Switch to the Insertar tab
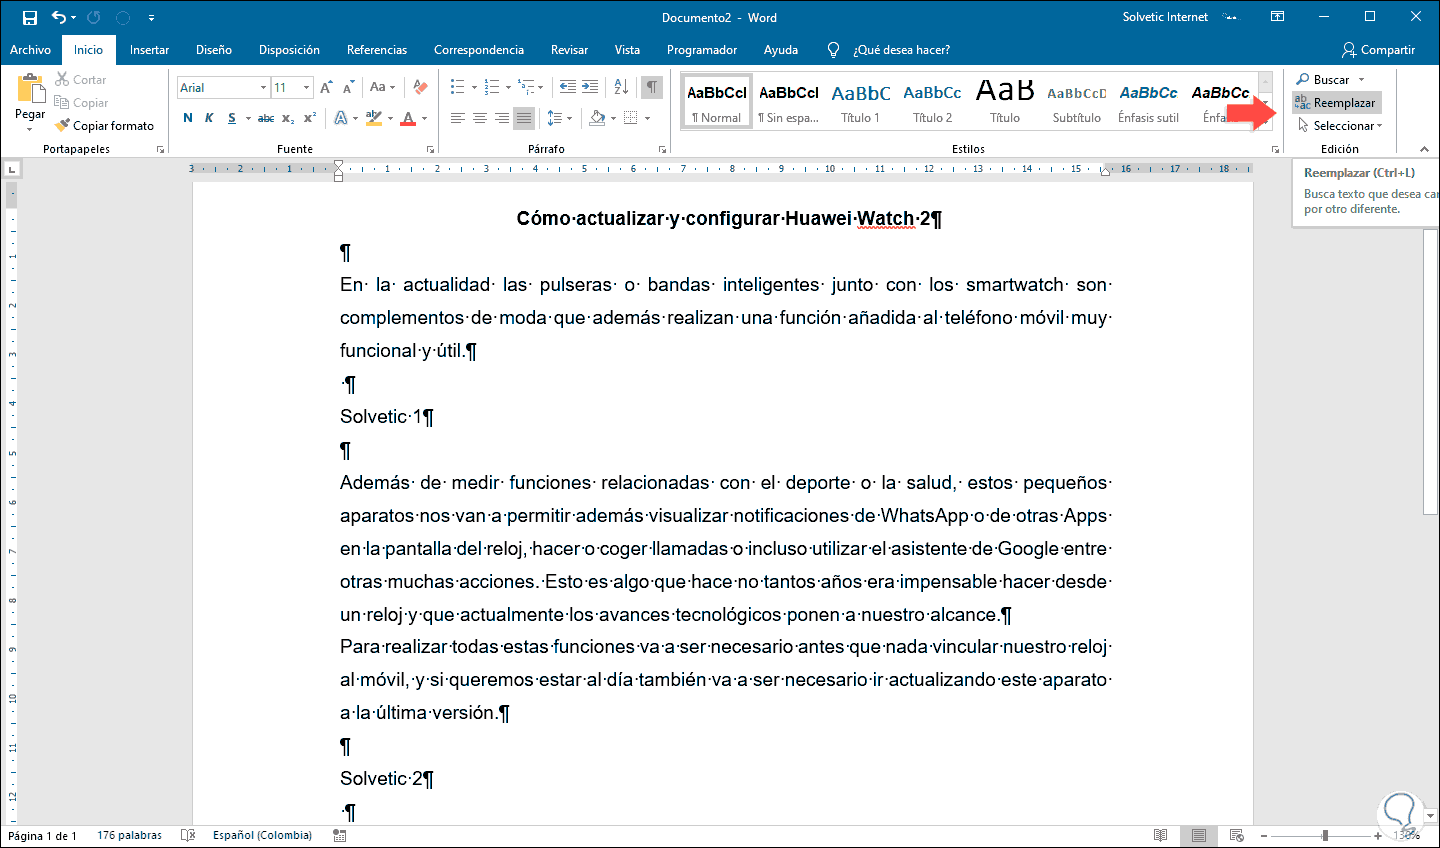1440x848 pixels. (x=149, y=50)
